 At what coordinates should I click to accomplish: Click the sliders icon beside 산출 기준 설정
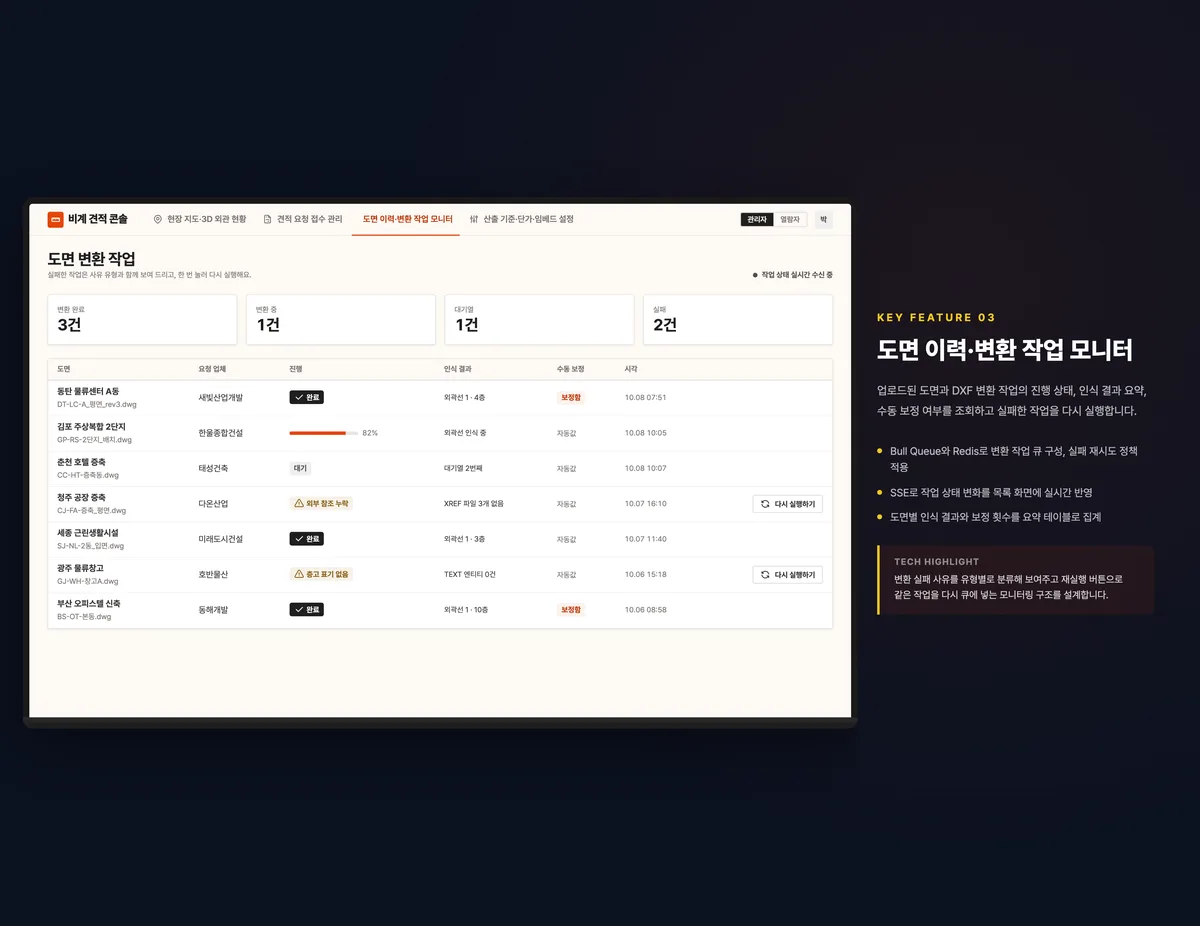pyautogui.click(x=474, y=219)
